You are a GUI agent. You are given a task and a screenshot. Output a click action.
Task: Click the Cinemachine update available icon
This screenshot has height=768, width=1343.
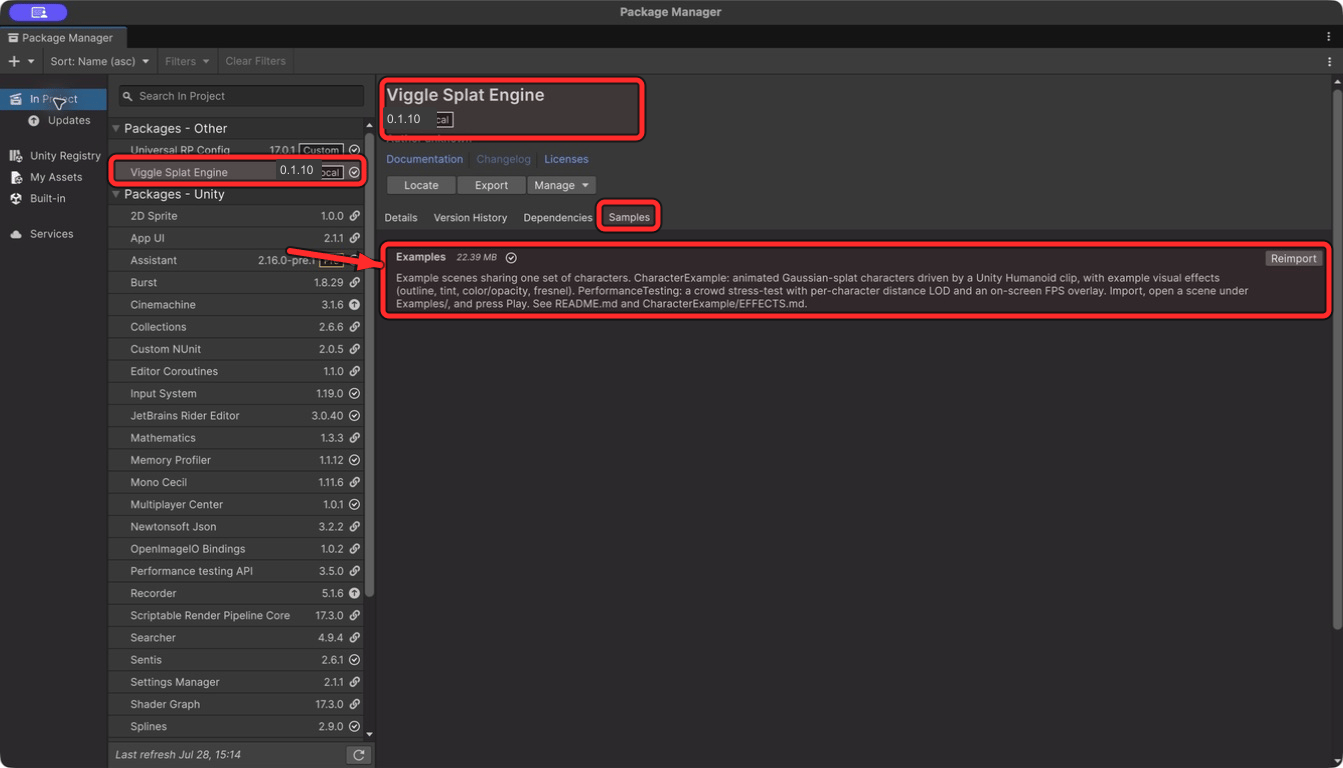tap(354, 305)
